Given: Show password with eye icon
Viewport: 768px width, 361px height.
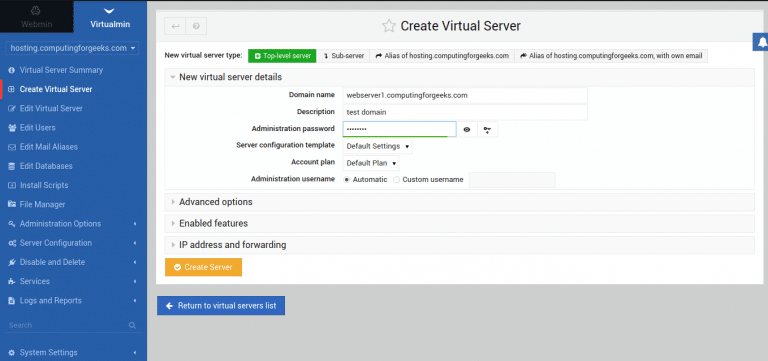Looking at the screenshot, I should pos(467,129).
